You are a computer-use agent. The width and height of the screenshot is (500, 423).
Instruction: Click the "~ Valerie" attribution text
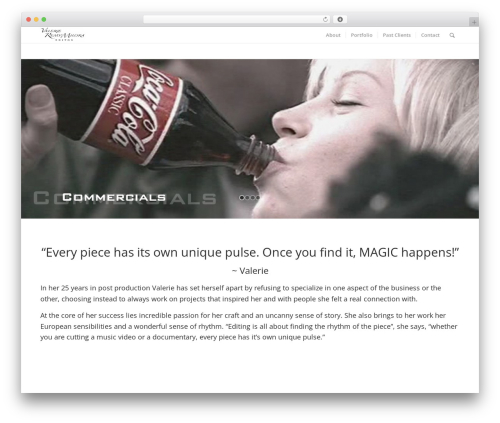point(250,271)
